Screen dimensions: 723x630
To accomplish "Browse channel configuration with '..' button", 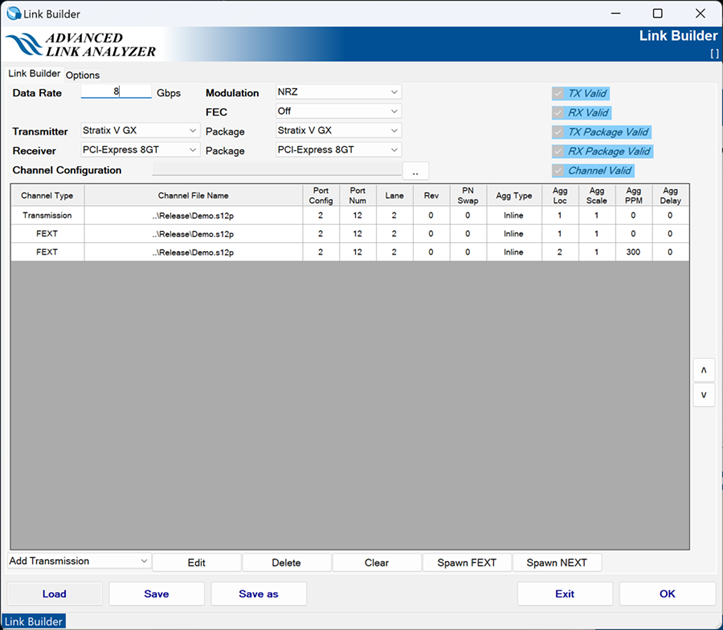I will tap(415, 171).
